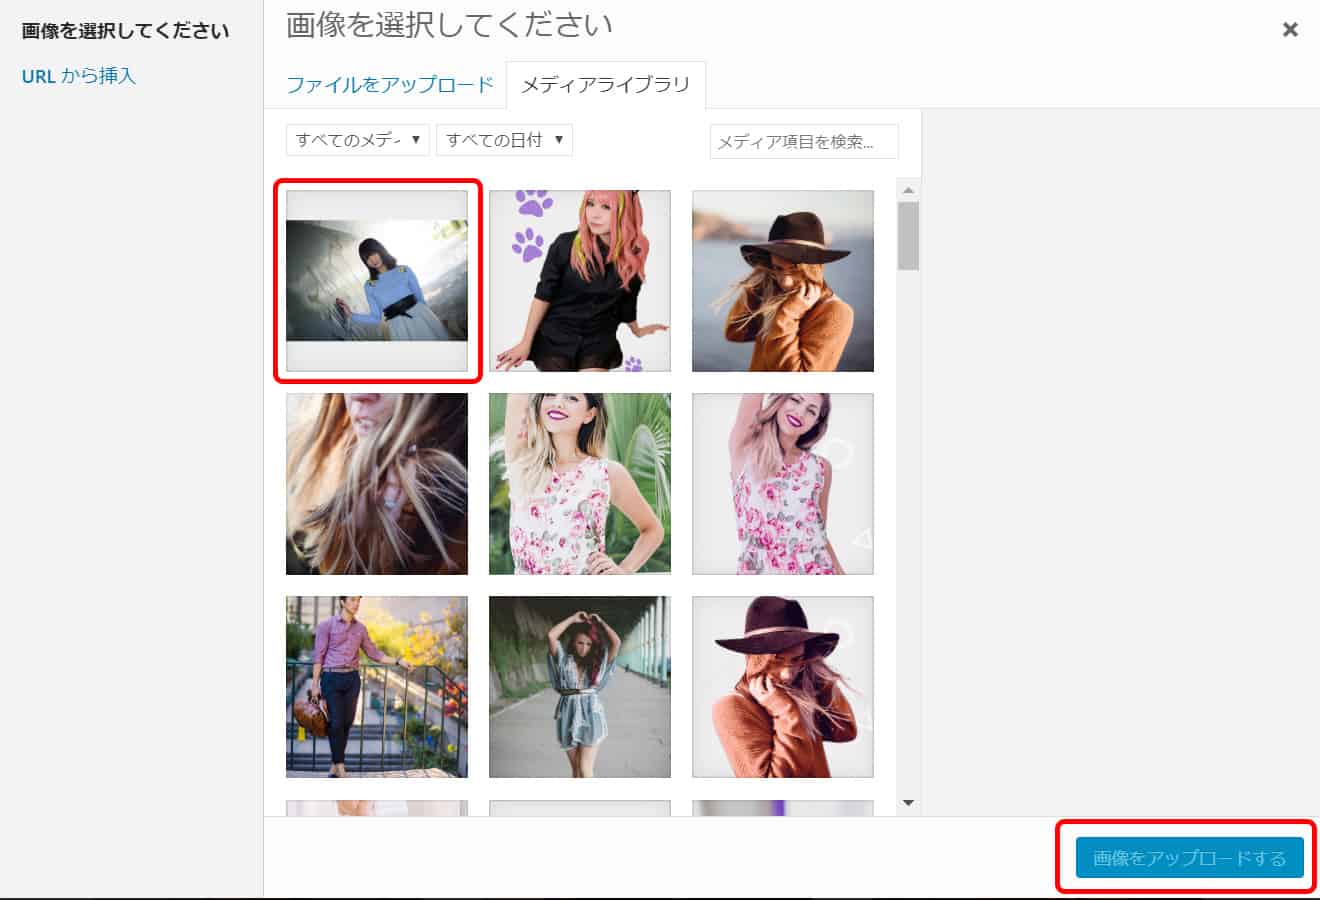Expand the すべての日付 date filter dropdown

[x=504, y=140]
